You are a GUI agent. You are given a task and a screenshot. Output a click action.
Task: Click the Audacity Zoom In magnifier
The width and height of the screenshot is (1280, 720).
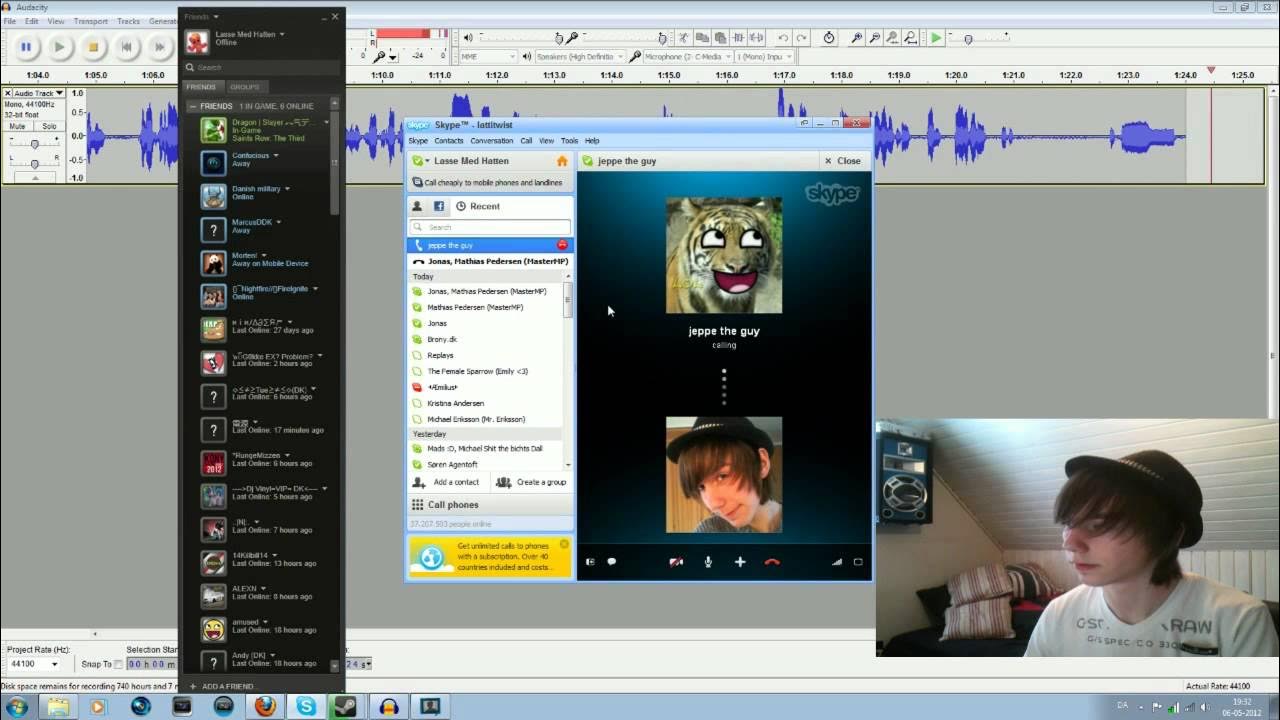coord(857,38)
